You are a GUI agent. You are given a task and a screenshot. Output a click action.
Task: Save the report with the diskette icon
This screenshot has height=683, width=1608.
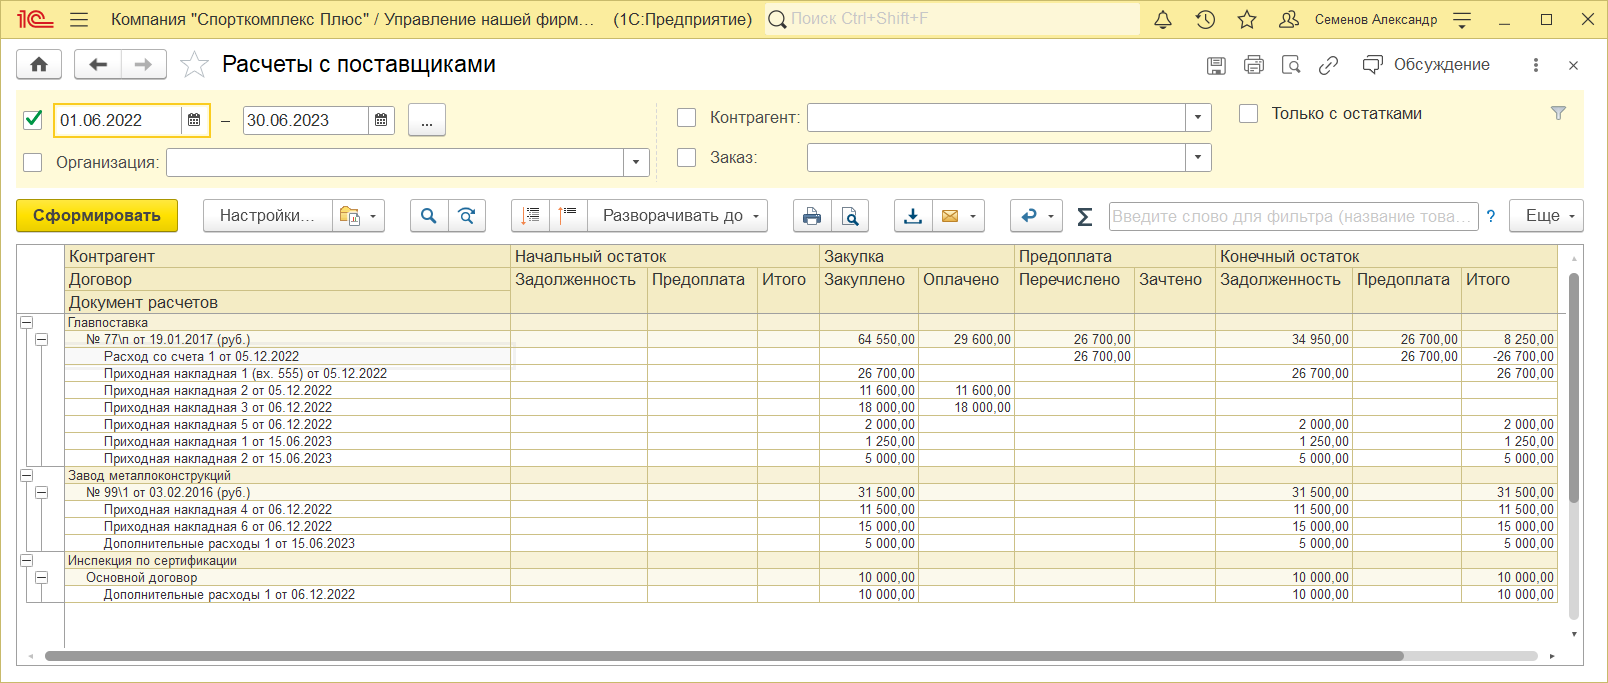point(1216,65)
